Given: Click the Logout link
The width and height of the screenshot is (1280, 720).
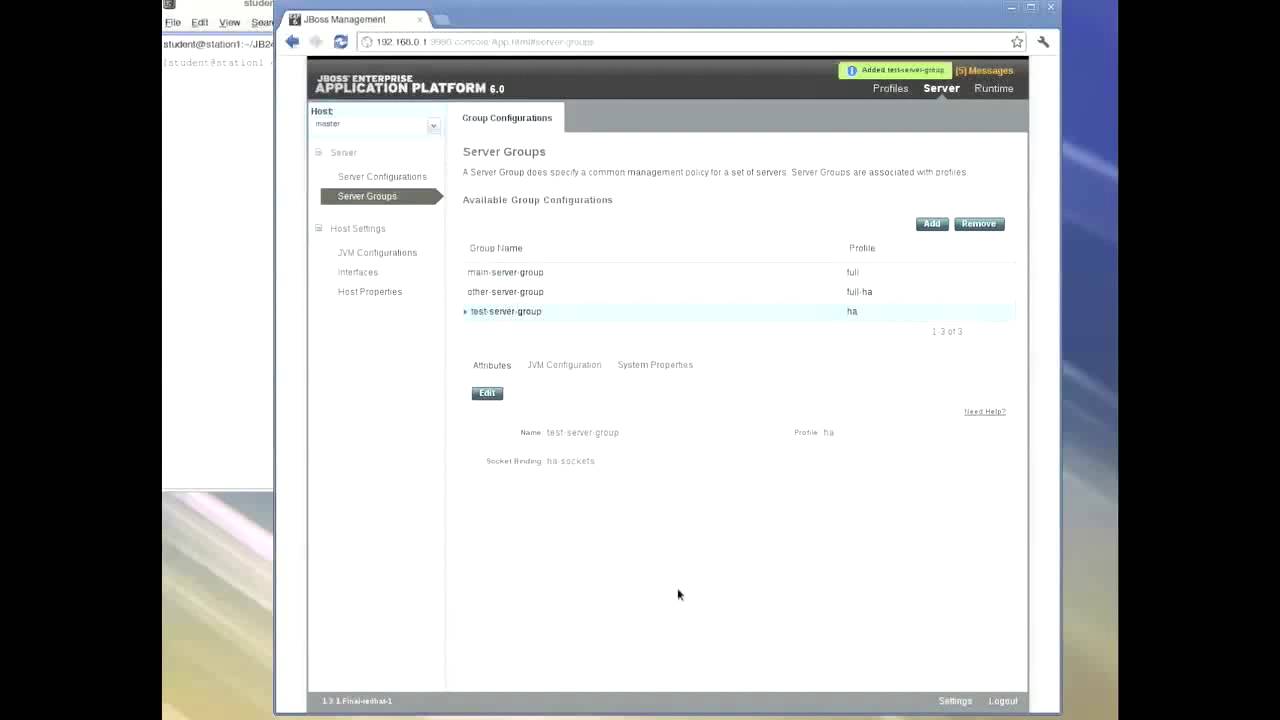Looking at the screenshot, I should tap(1003, 701).
